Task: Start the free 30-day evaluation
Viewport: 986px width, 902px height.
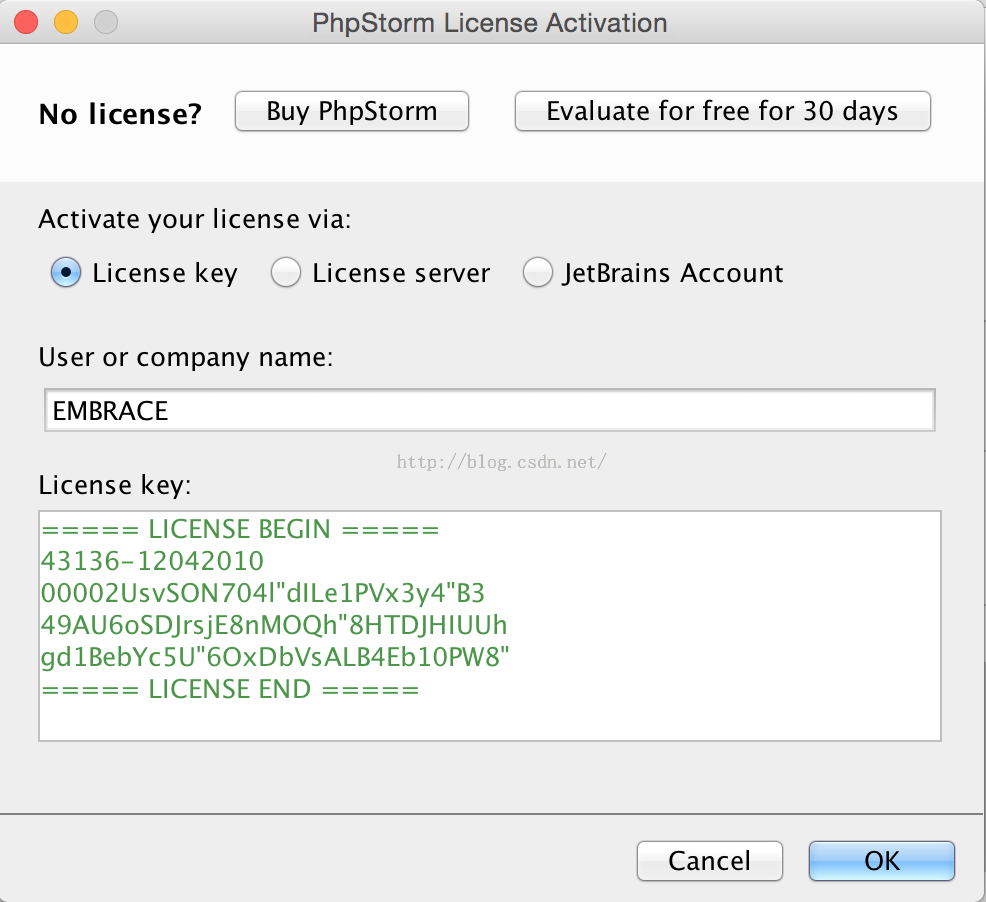Action: (x=722, y=111)
